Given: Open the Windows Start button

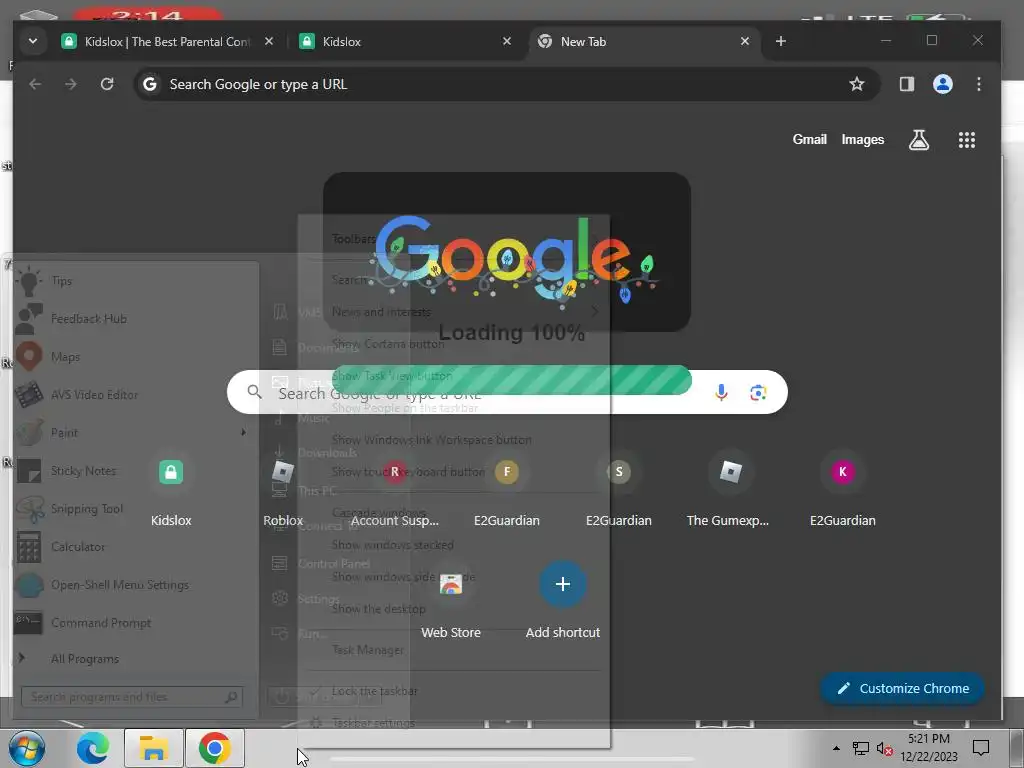Looking at the screenshot, I should click(26, 748).
